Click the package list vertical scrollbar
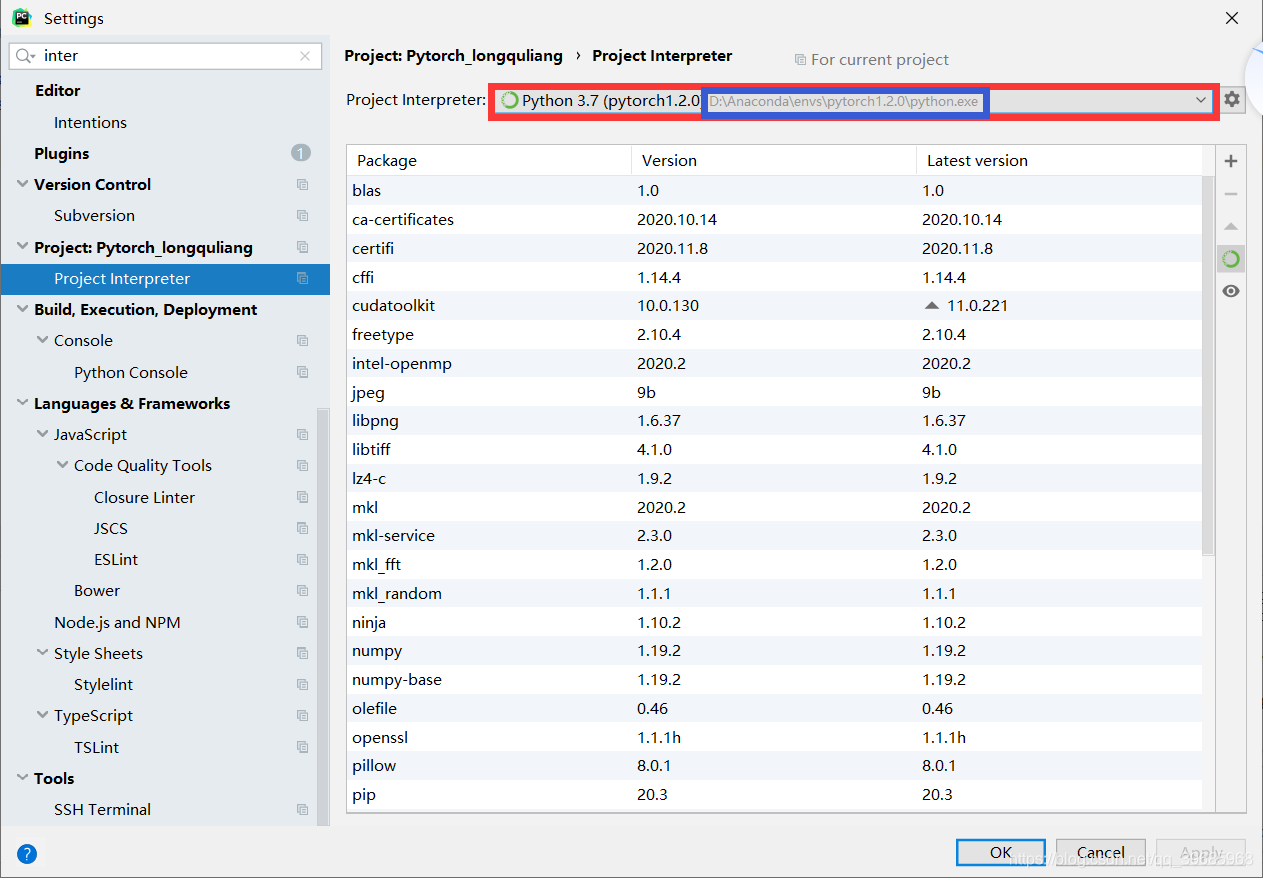Viewport: 1263px width, 878px height. pos(1208,365)
